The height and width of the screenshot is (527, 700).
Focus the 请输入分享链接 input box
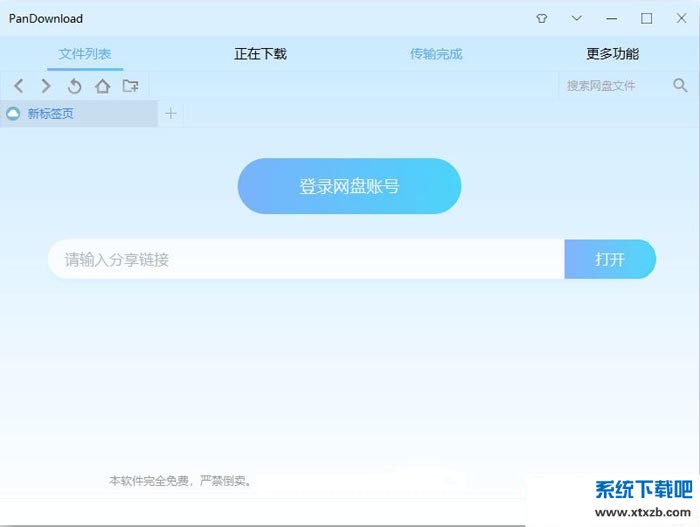click(x=305, y=259)
